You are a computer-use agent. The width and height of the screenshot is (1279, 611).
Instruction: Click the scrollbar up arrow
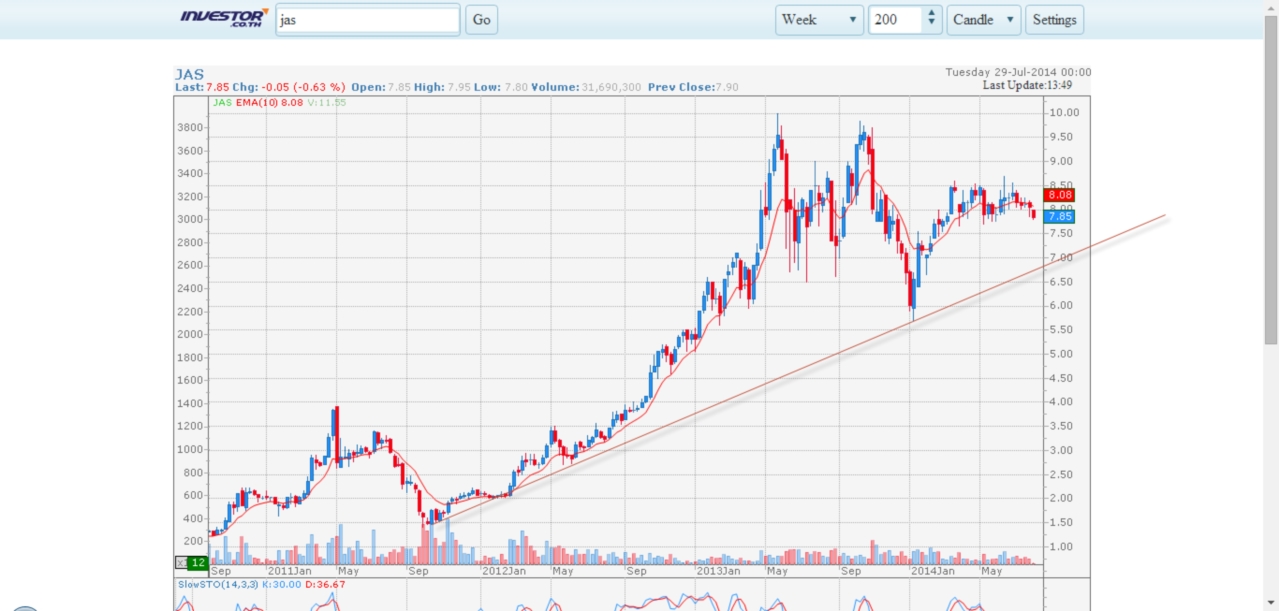(1270, 8)
